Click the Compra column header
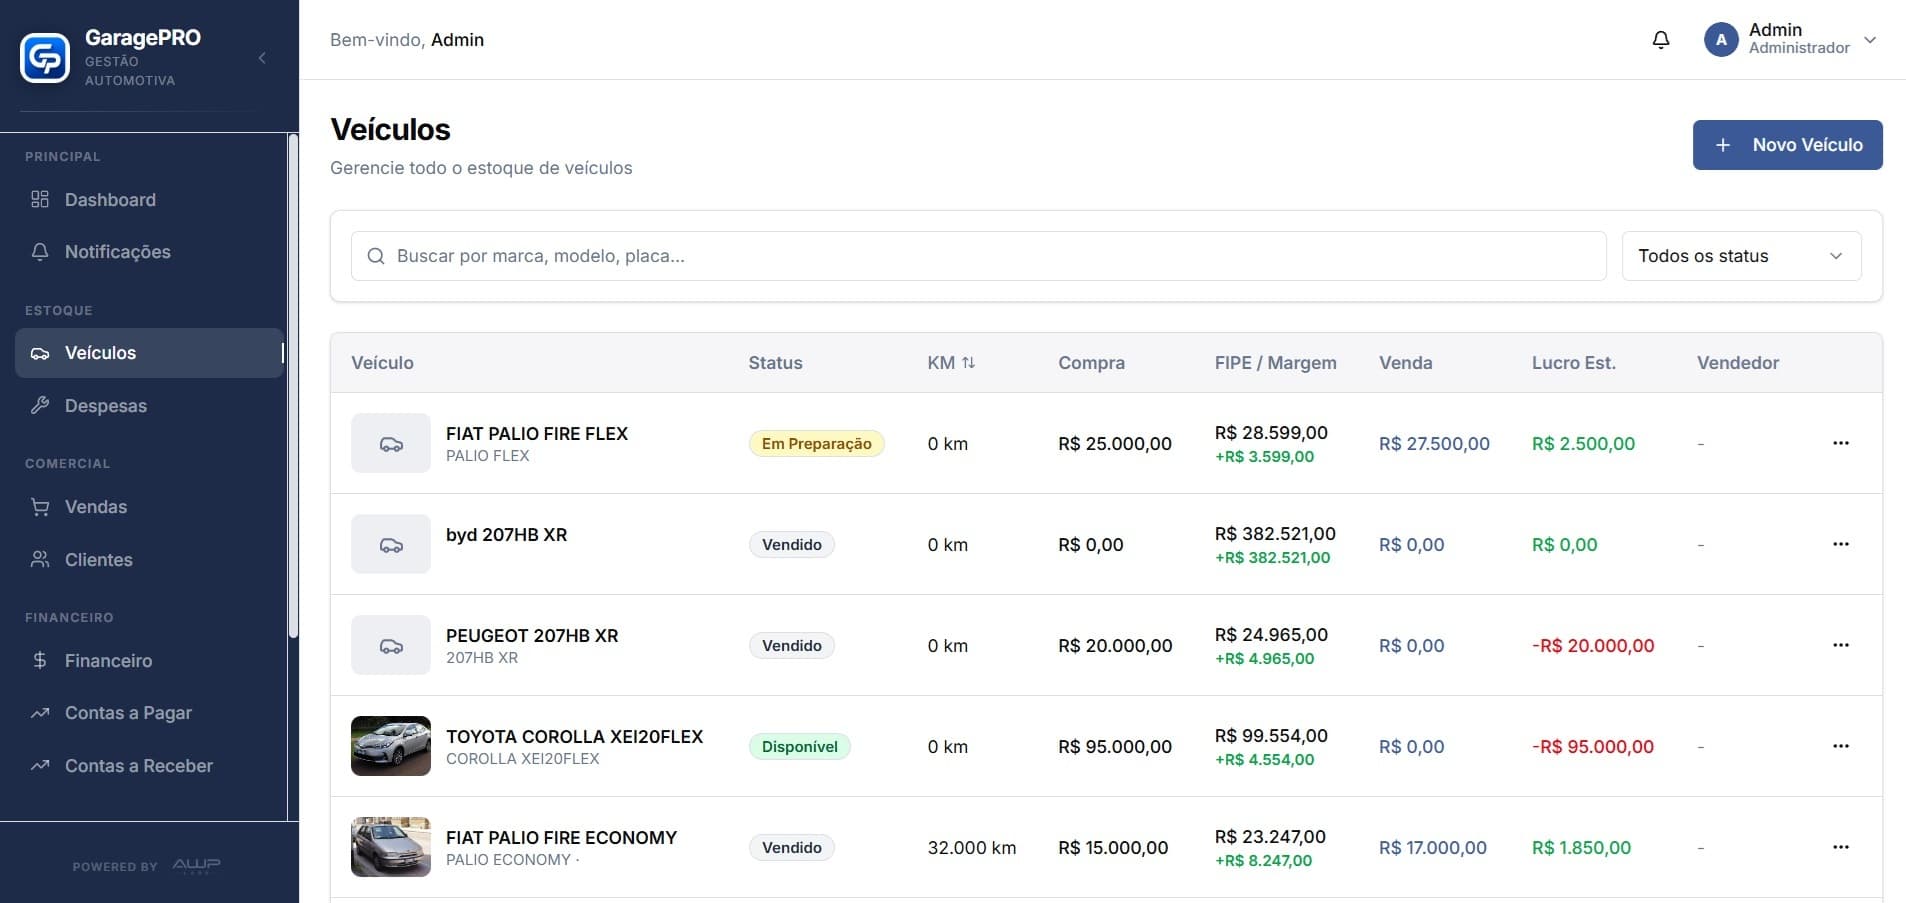Viewport: 1906px width, 903px height. [x=1091, y=363]
